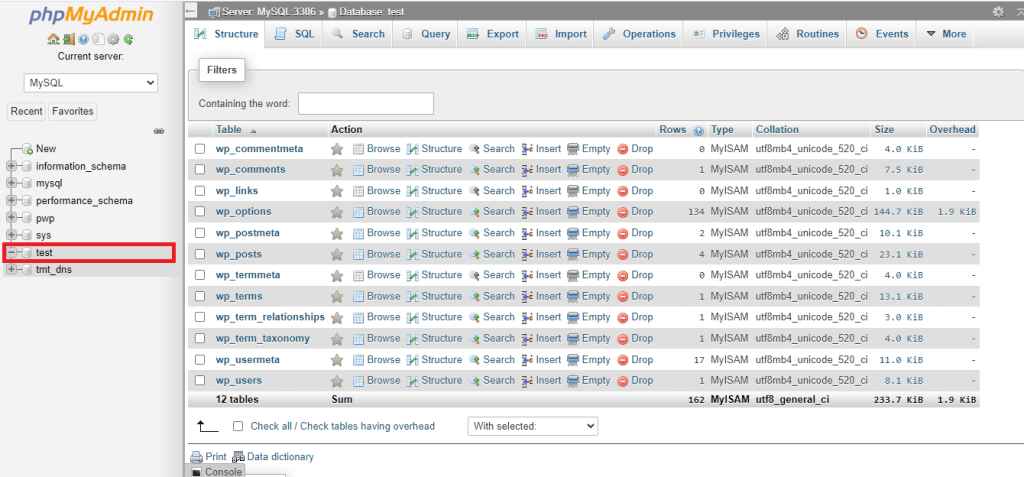1024x477 pixels.
Task: Open page settings gear at top right
Action: [x=998, y=12]
